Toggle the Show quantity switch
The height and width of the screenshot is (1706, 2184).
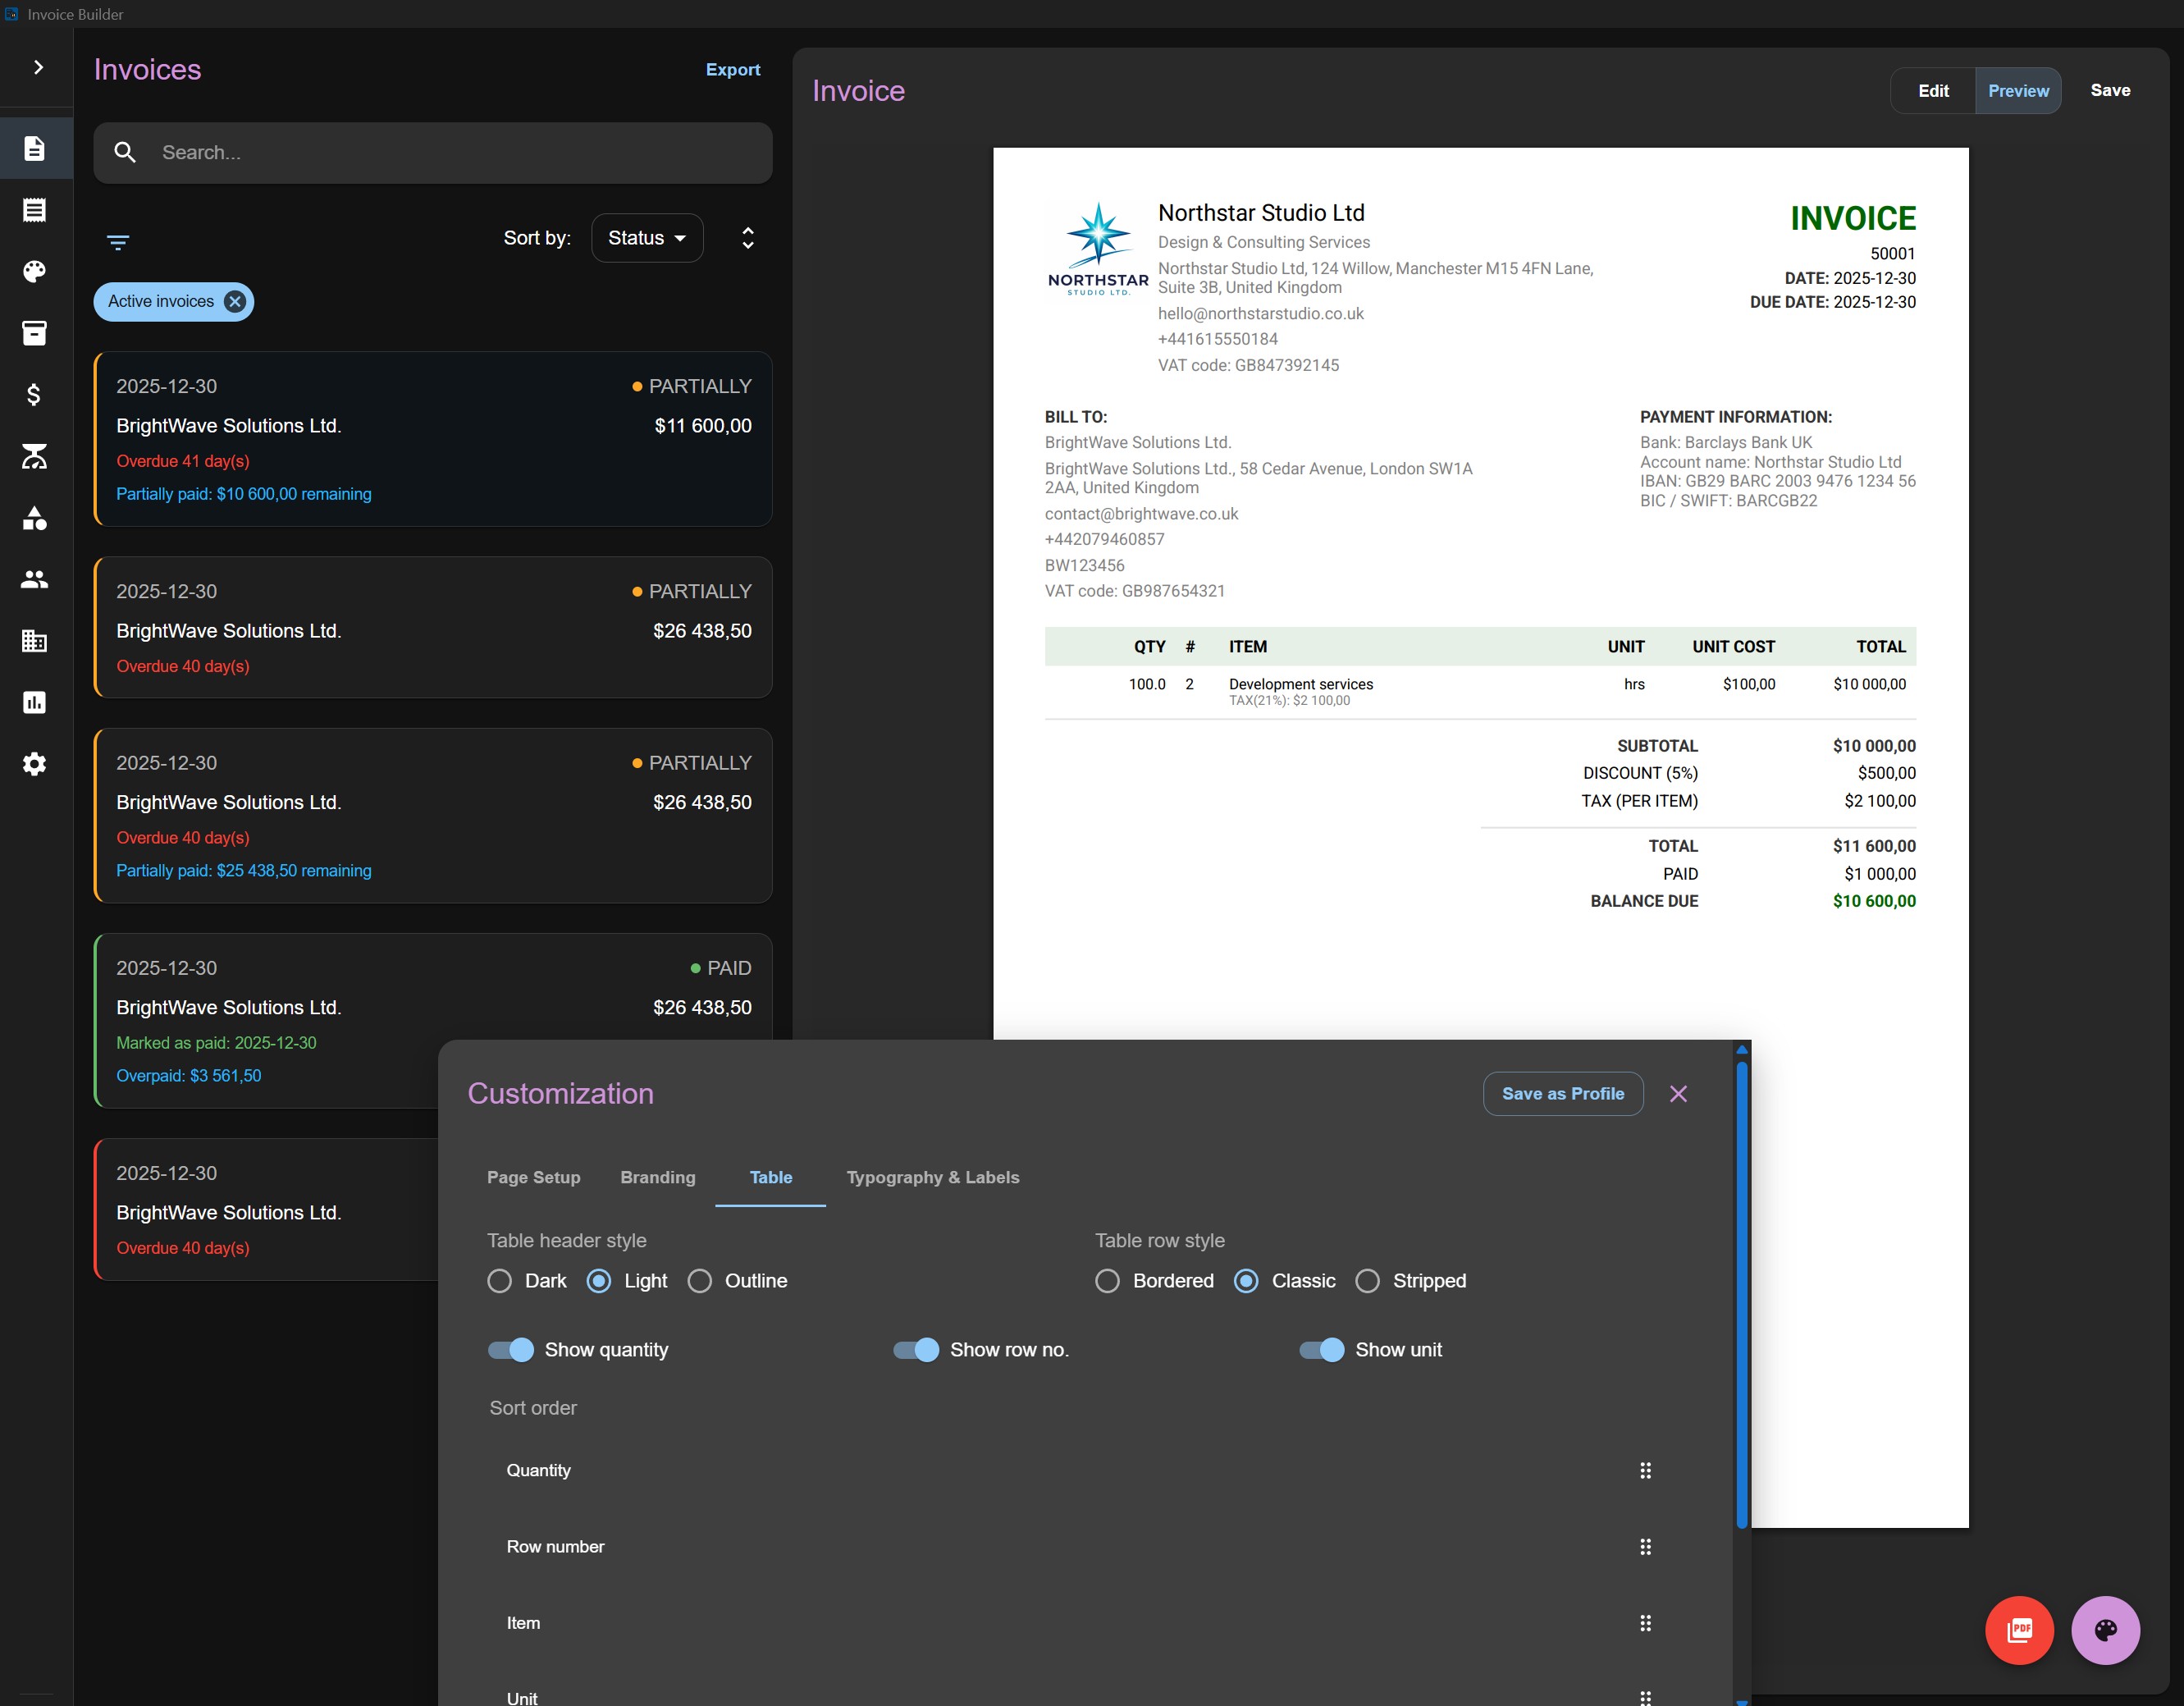[511, 1350]
